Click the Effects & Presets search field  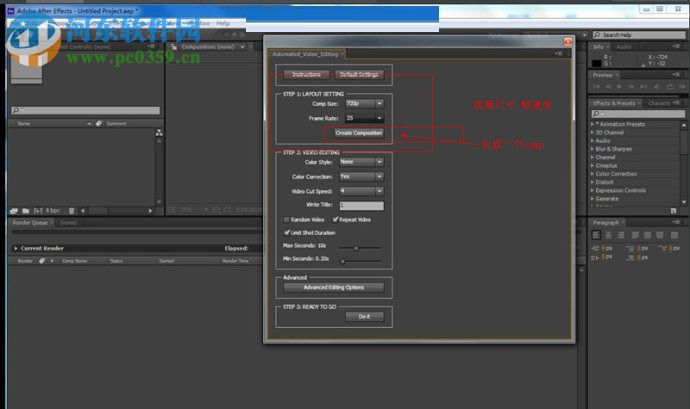(638, 114)
